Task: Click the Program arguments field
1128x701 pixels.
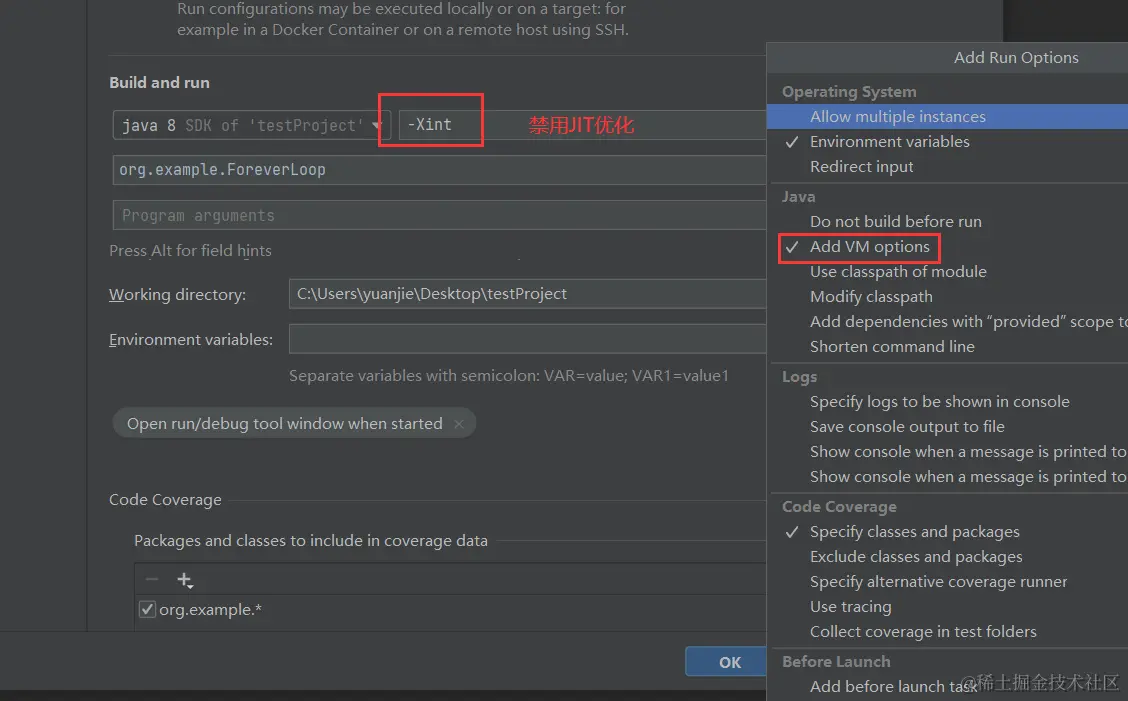Action: 440,215
